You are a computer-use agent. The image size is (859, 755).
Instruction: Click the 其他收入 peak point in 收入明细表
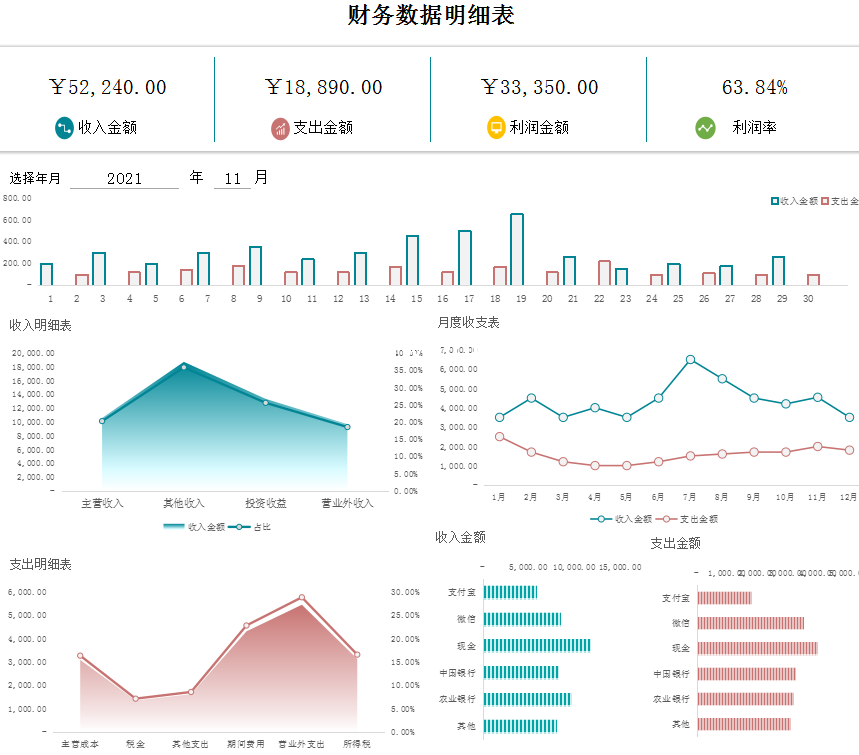[184, 367]
